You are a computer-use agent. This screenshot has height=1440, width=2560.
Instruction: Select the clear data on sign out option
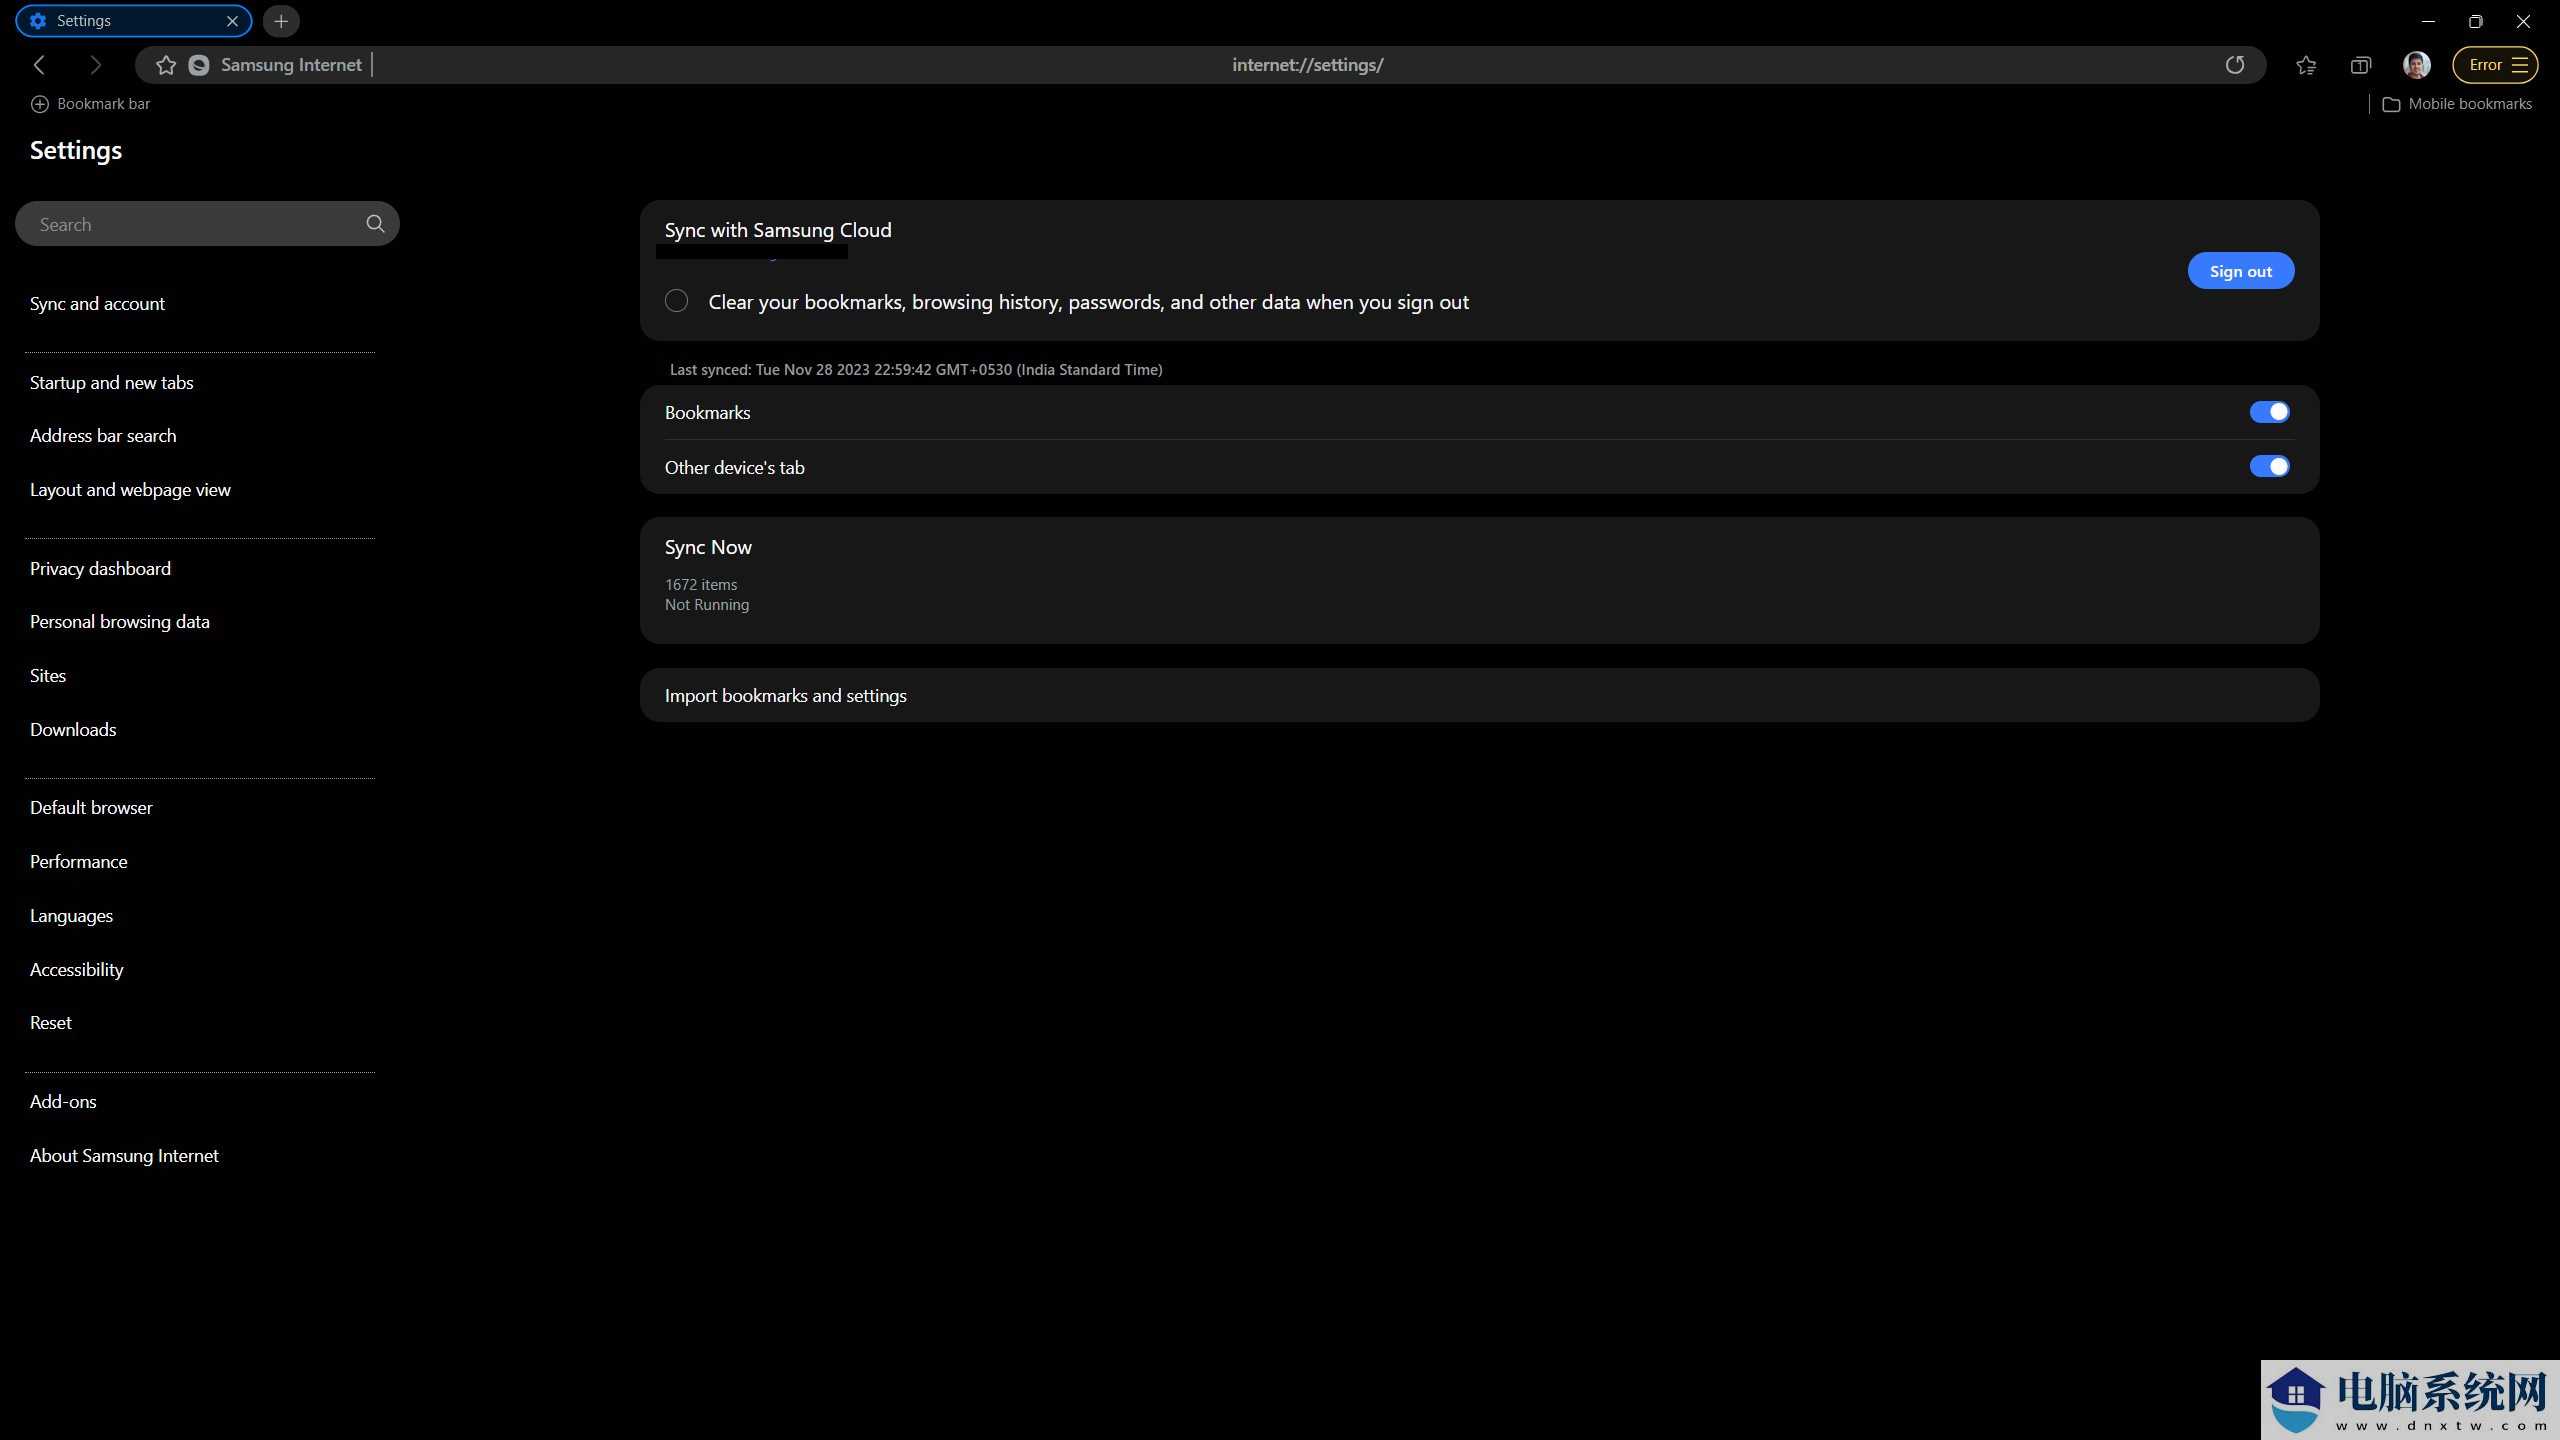tap(676, 301)
